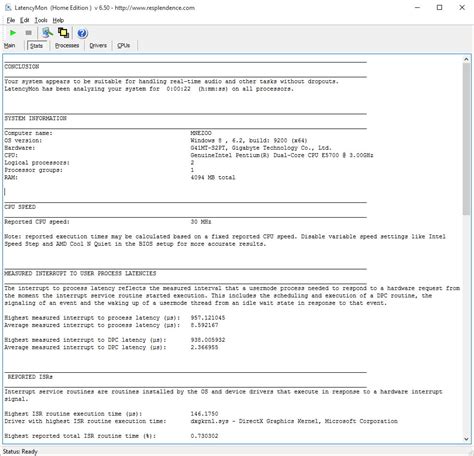Click the SYSTEM INFORMATION heading

[36, 118]
